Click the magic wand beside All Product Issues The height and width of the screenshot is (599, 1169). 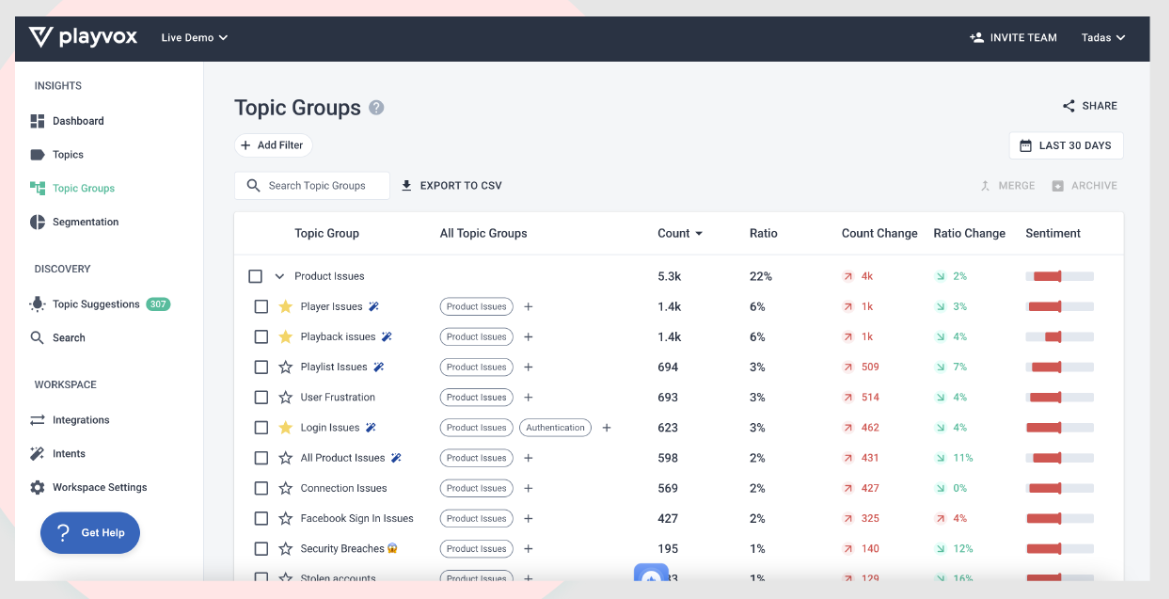point(397,458)
